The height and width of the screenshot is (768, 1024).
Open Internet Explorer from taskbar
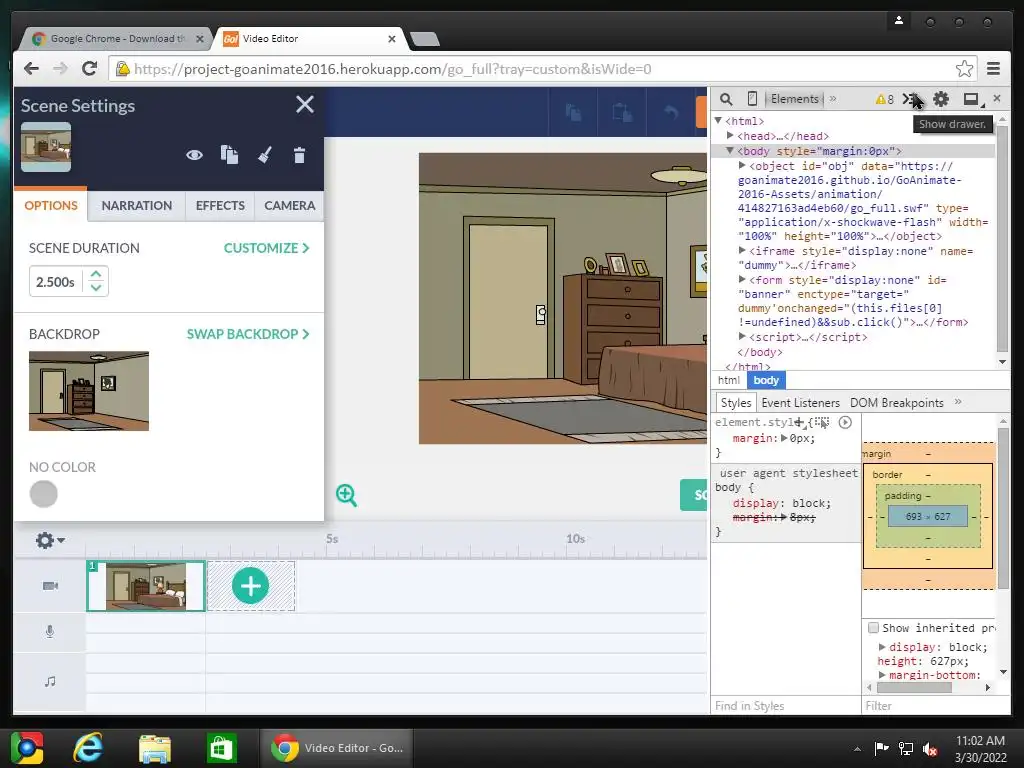[87, 748]
